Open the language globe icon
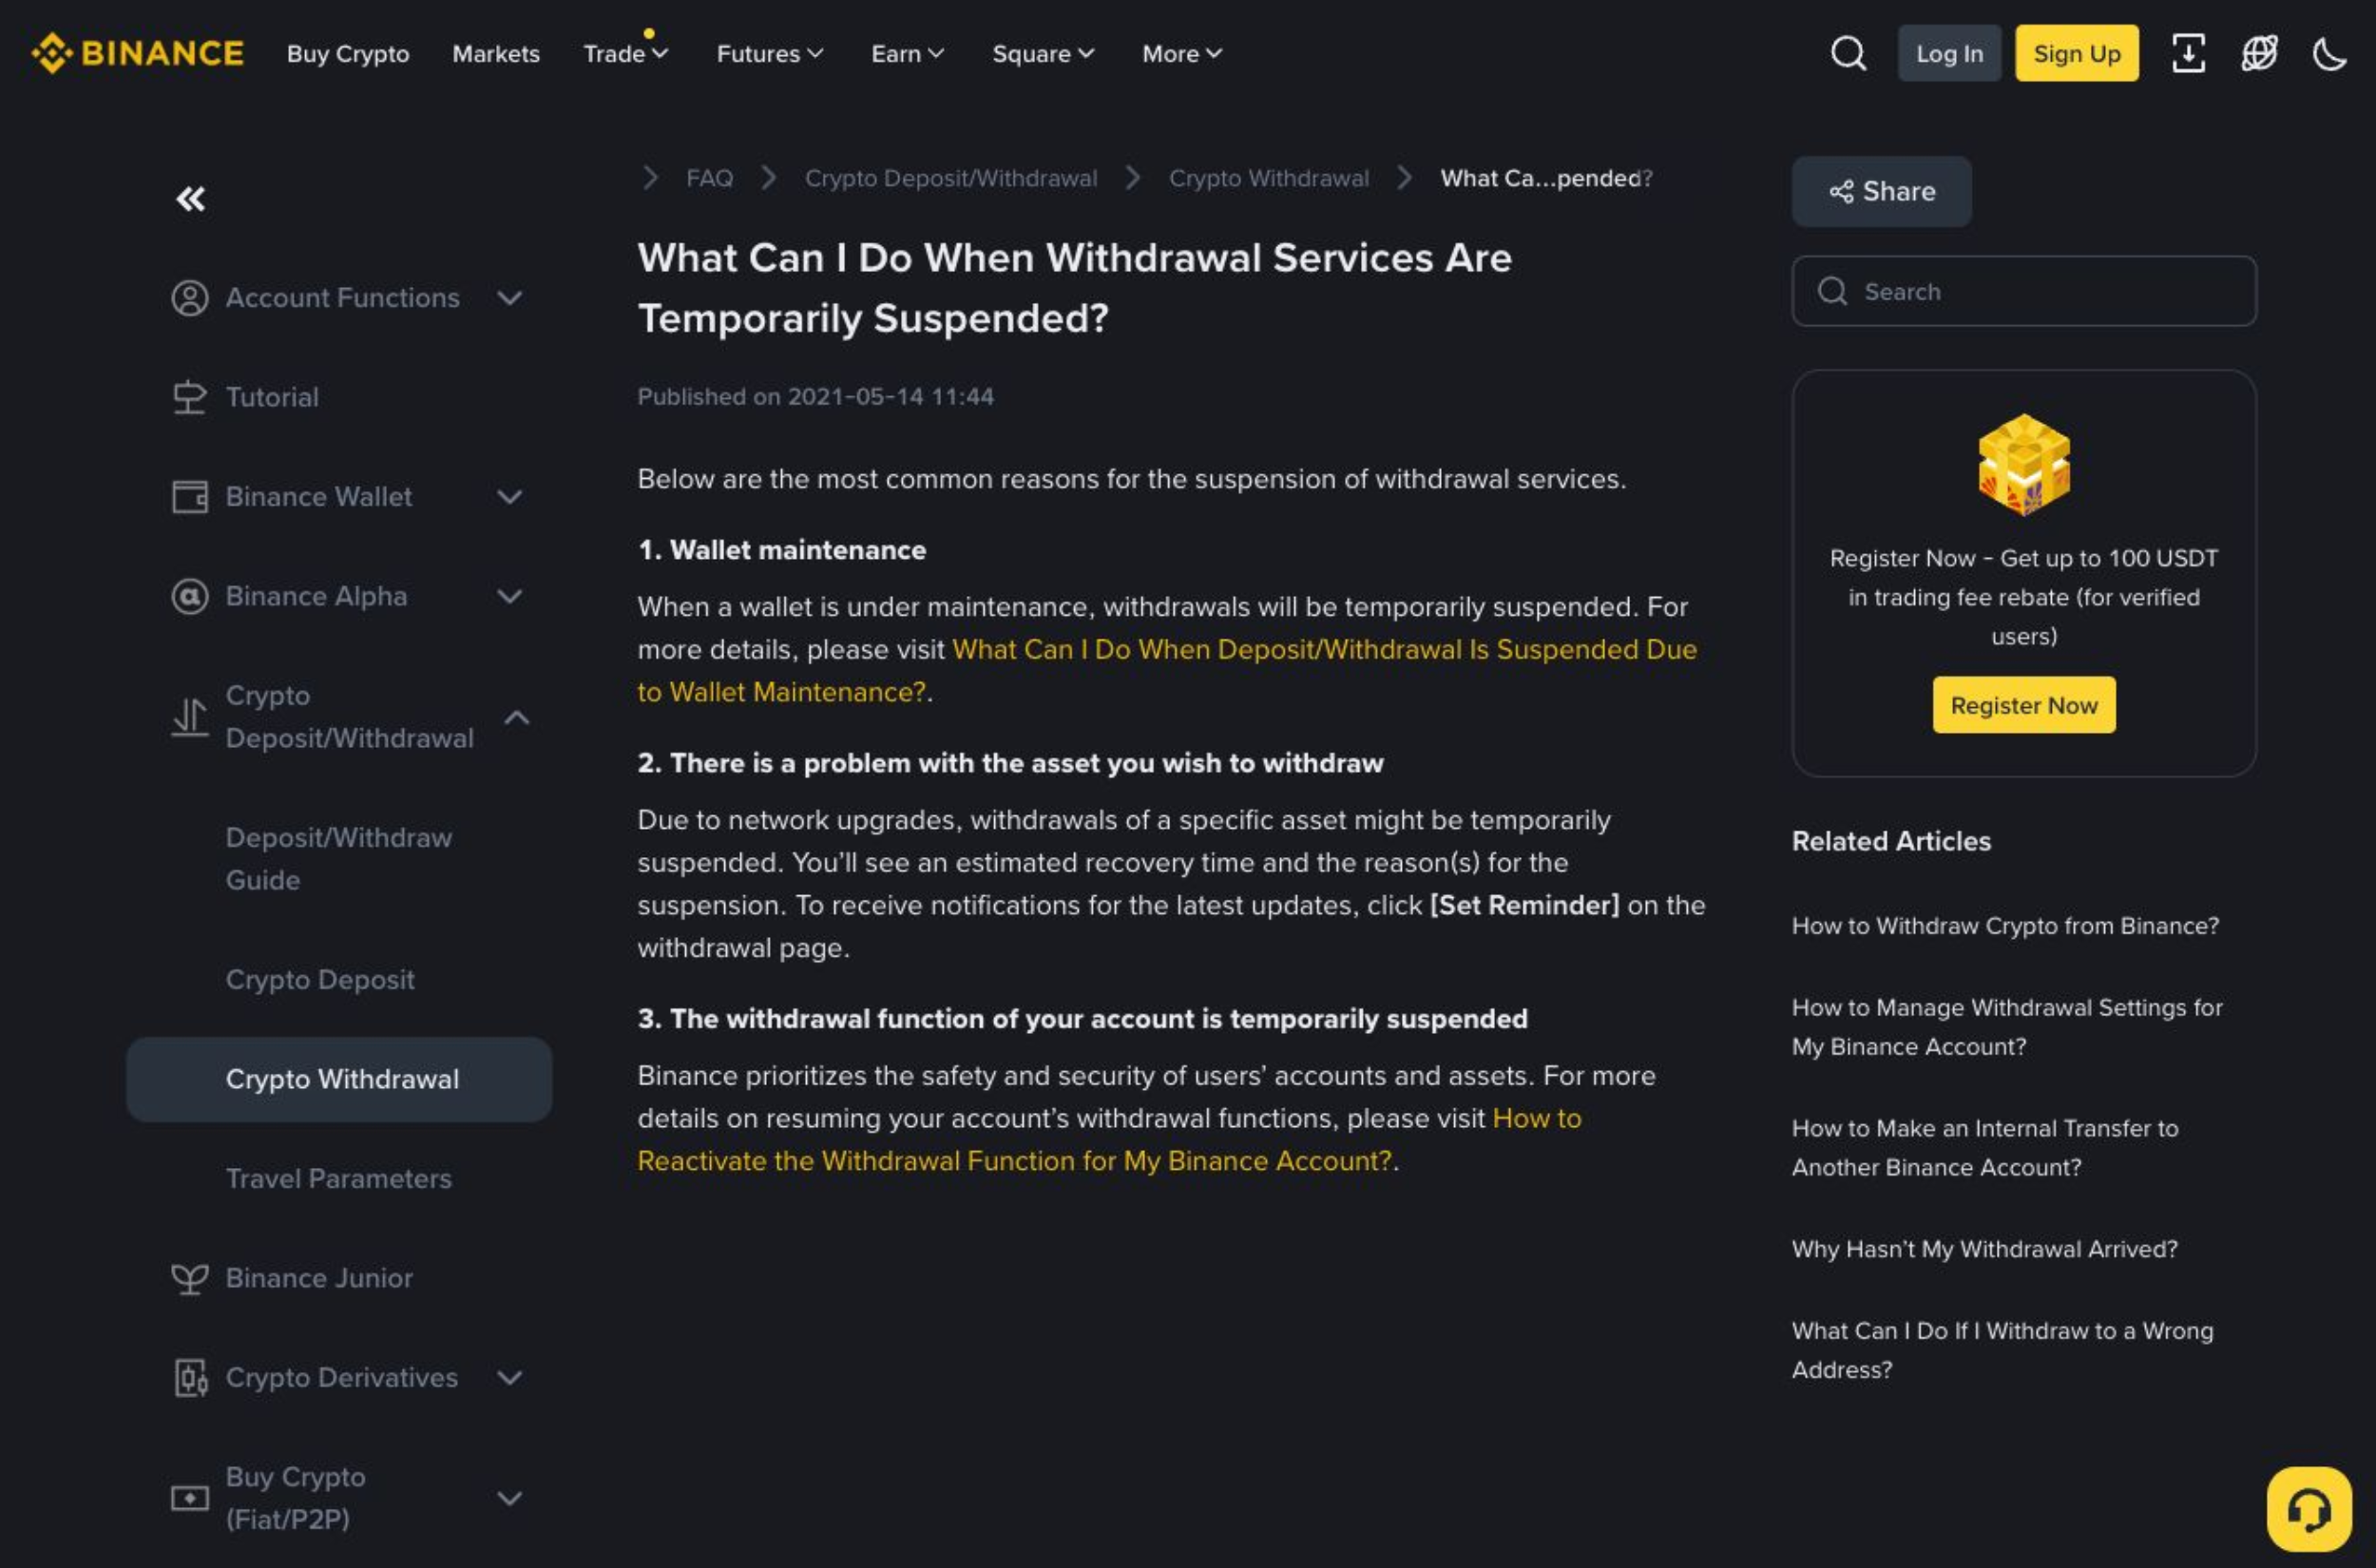The height and width of the screenshot is (1568, 2376). pyautogui.click(x=2259, y=53)
